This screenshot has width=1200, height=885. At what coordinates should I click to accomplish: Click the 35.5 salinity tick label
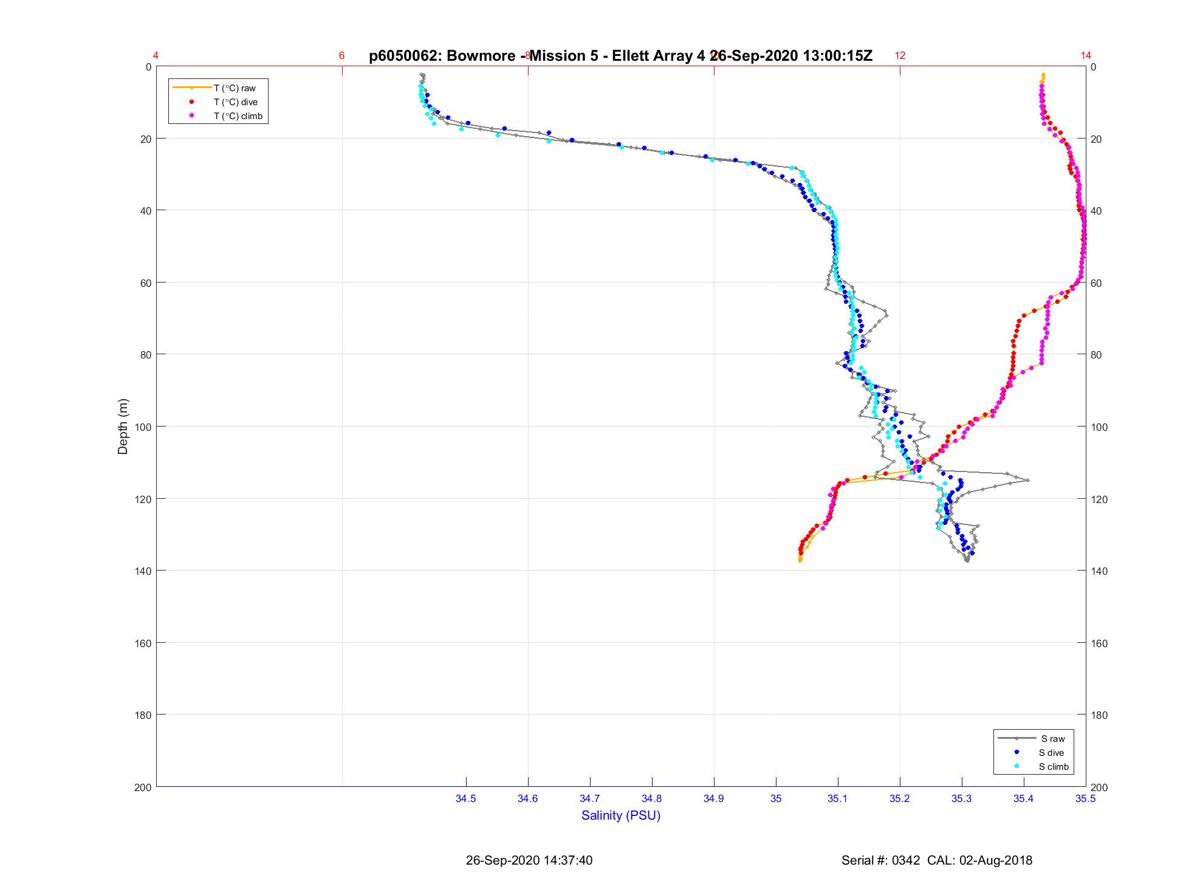1086,798
